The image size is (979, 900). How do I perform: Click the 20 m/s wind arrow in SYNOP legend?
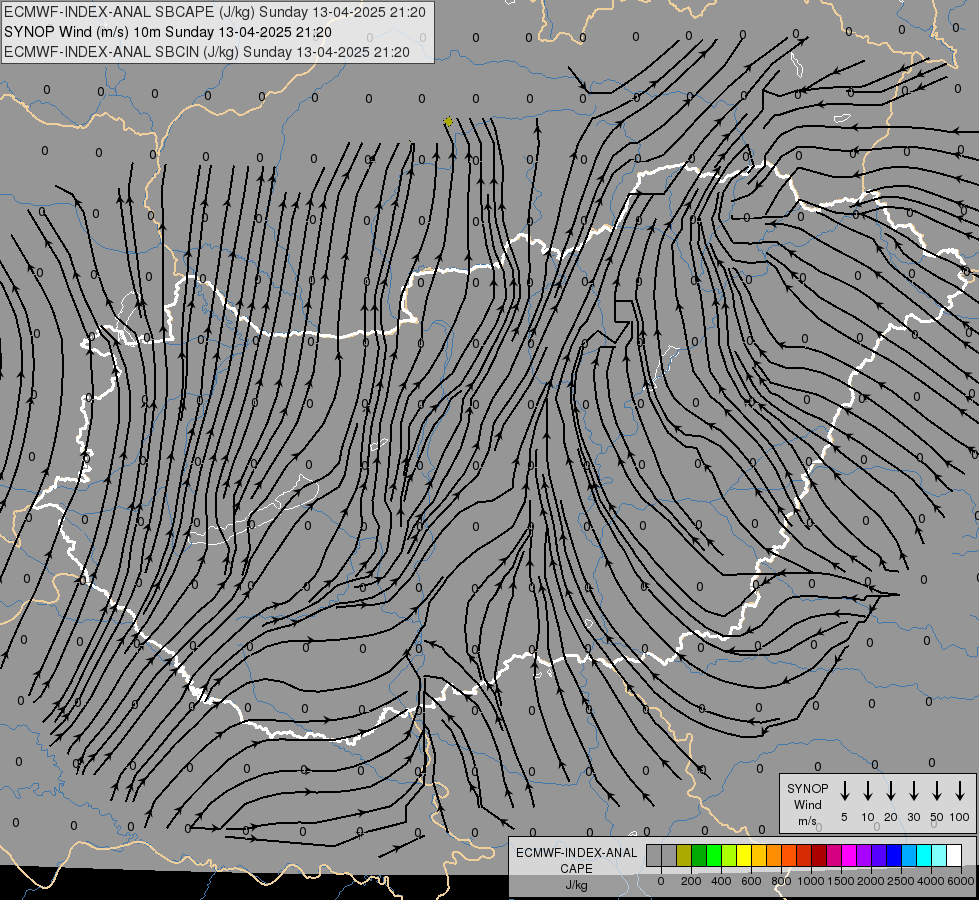coord(891,790)
